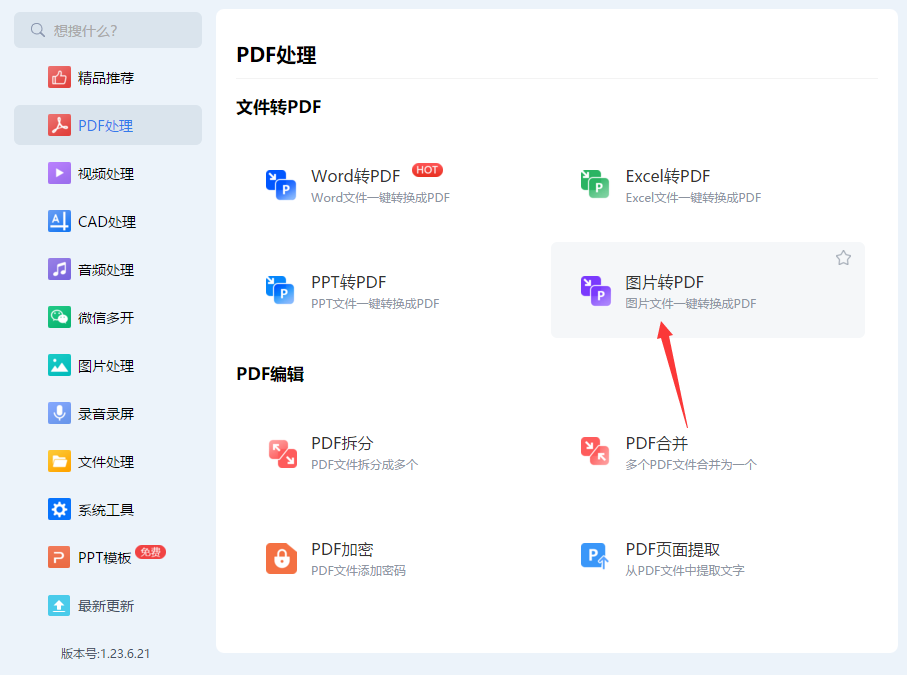The width and height of the screenshot is (907, 675).
Task: Go to 音频处理 category
Action: tap(108, 270)
